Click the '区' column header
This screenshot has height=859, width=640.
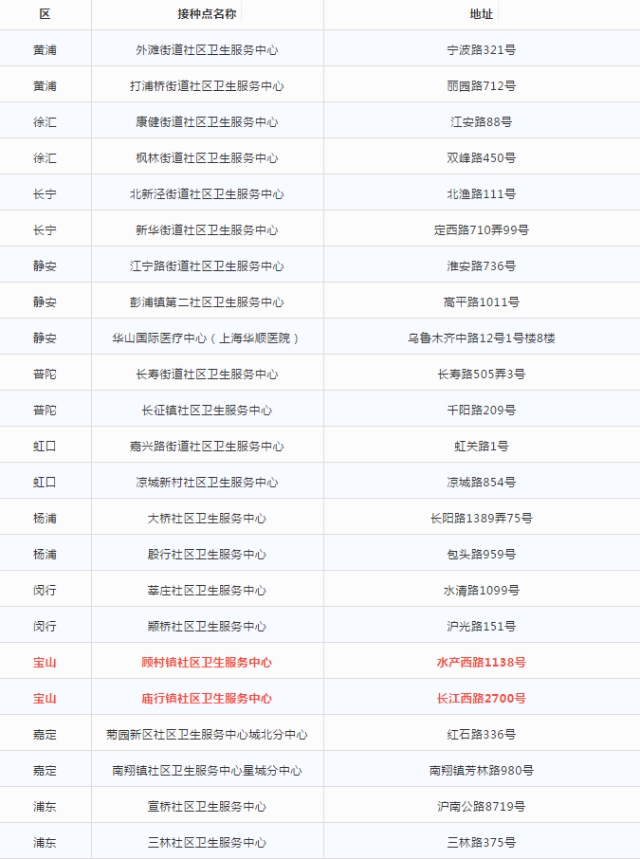(x=45, y=14)
